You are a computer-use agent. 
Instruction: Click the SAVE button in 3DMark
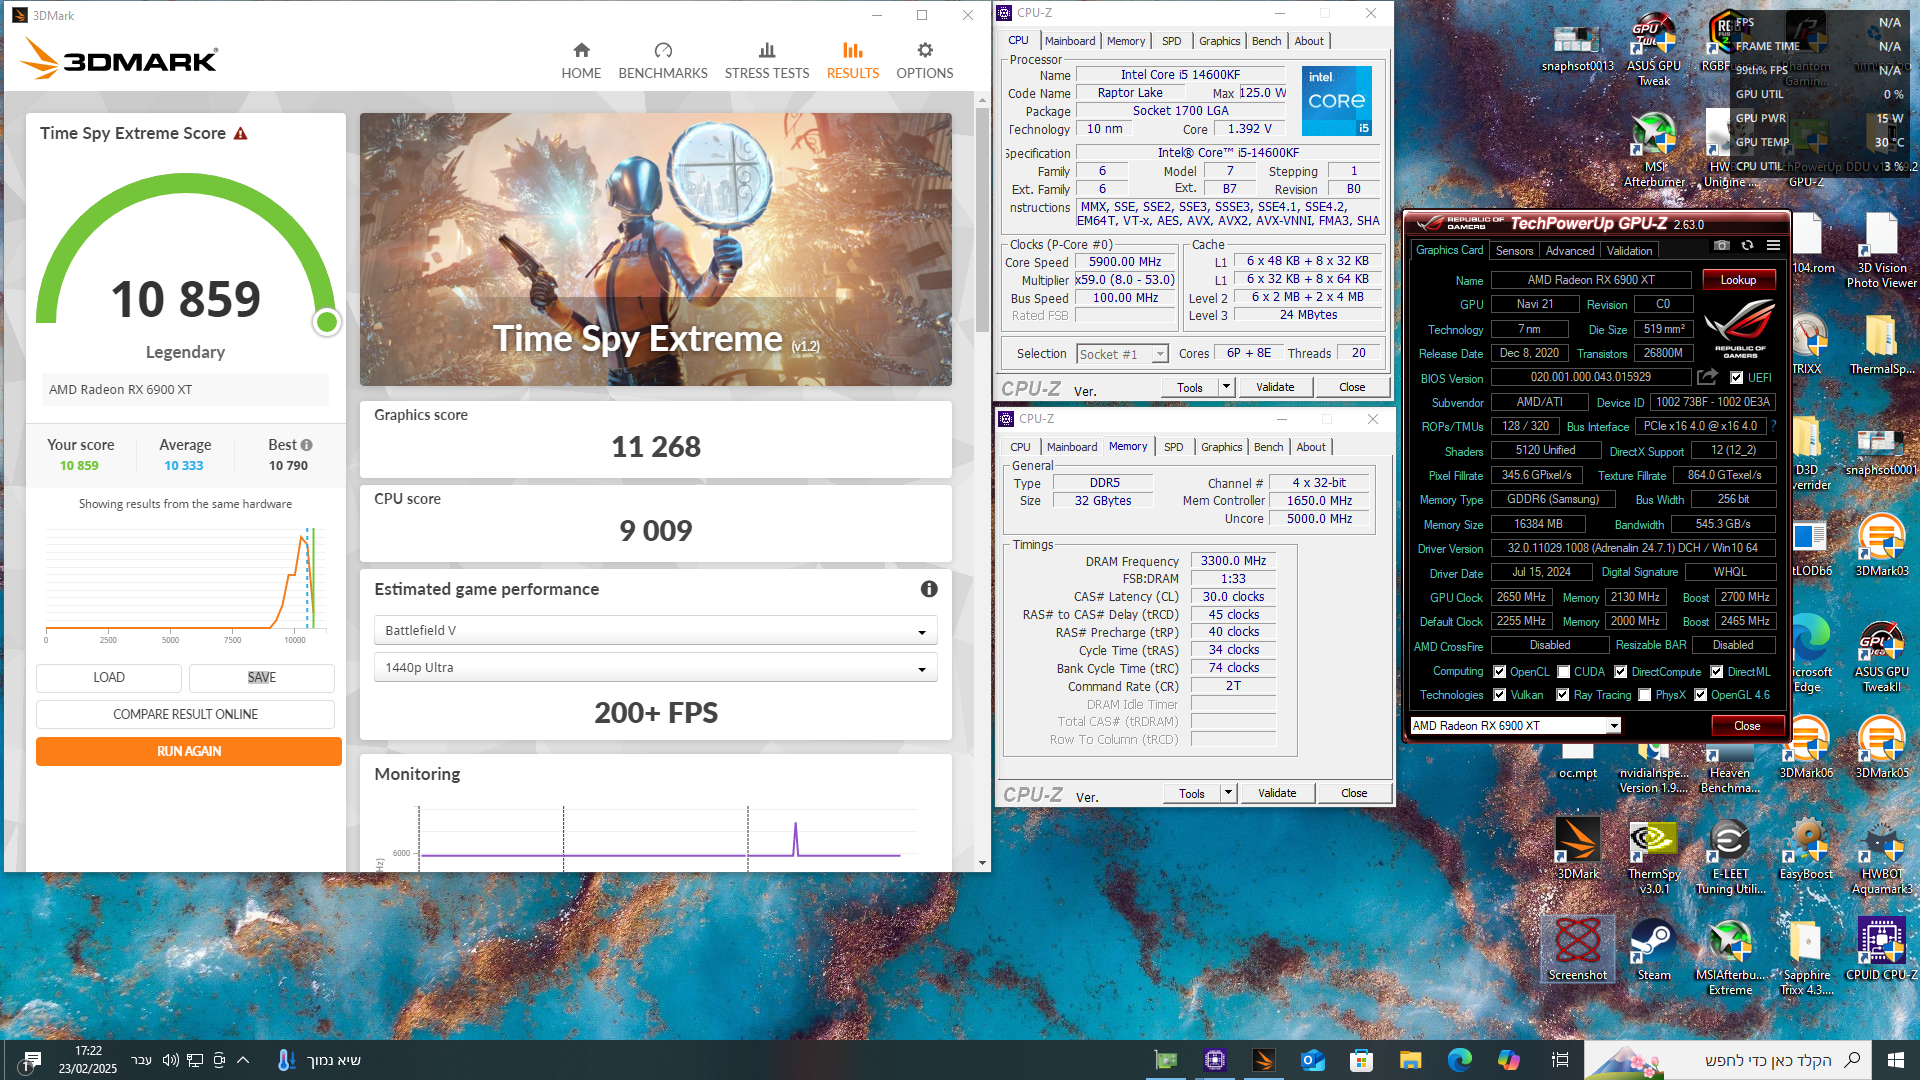point(262,677)
